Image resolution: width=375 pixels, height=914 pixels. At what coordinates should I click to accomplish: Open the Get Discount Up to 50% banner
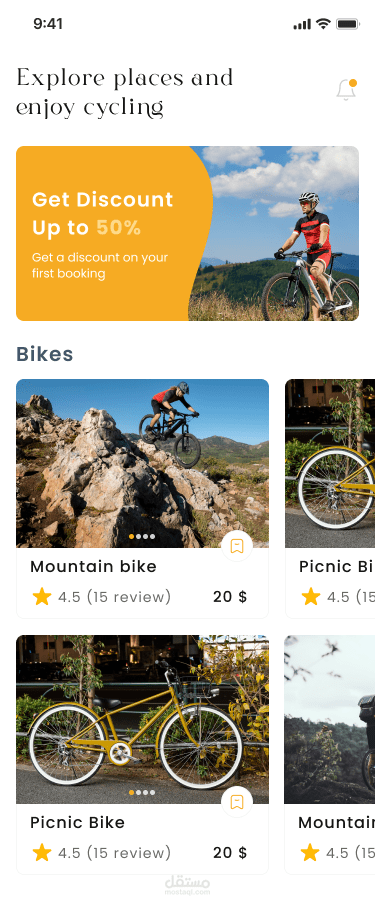[187, 233]
